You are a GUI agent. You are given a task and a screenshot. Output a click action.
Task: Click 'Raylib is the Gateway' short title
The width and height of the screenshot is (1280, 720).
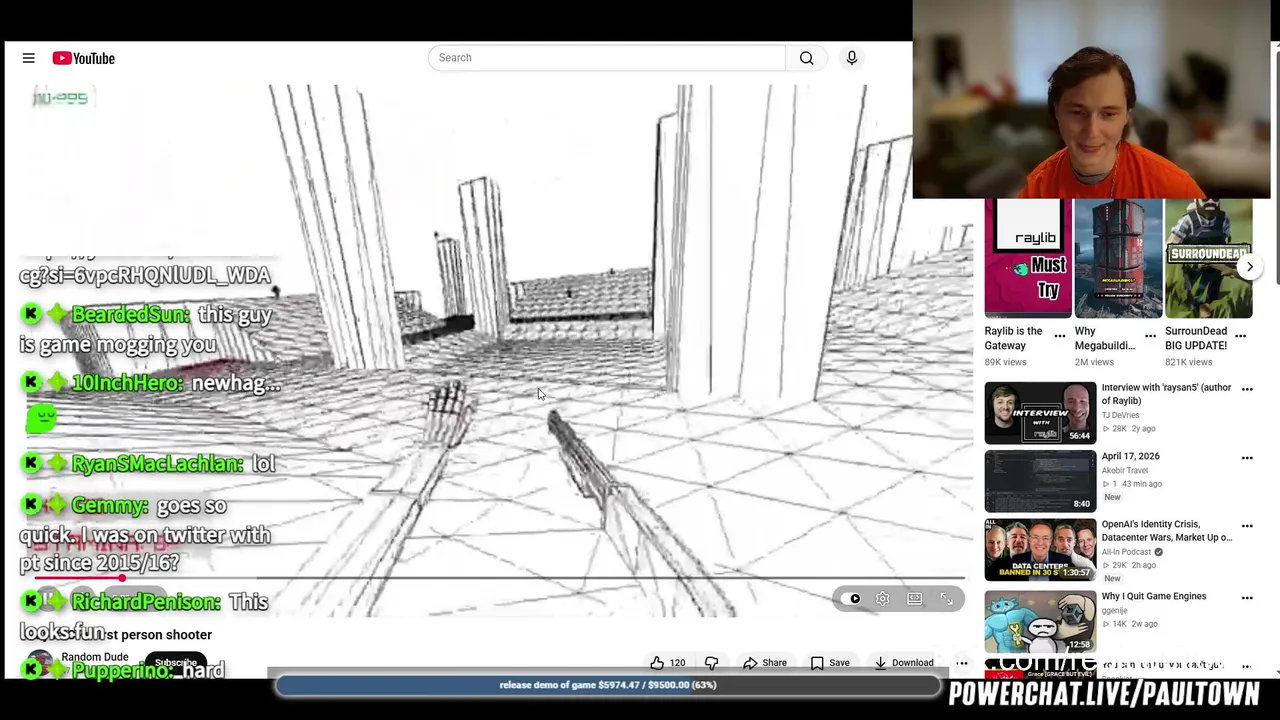1014,338
